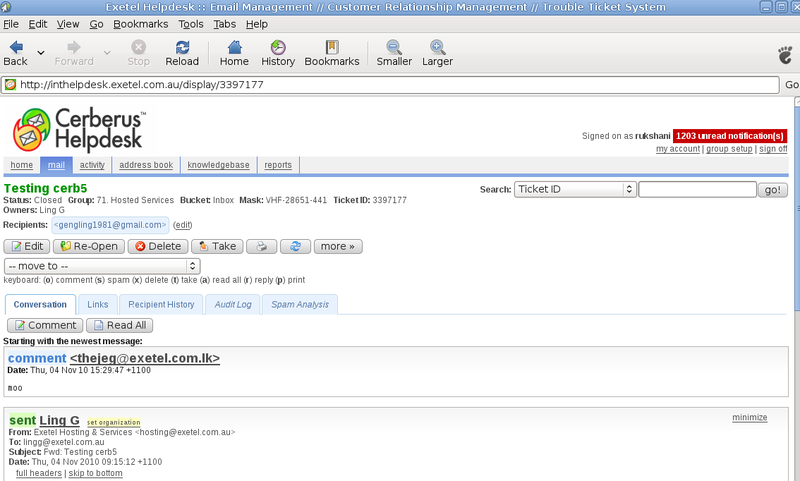This screenshot has width=800, height=481.
Task: Click the Delete ticket button
Action: coord(158,246)
